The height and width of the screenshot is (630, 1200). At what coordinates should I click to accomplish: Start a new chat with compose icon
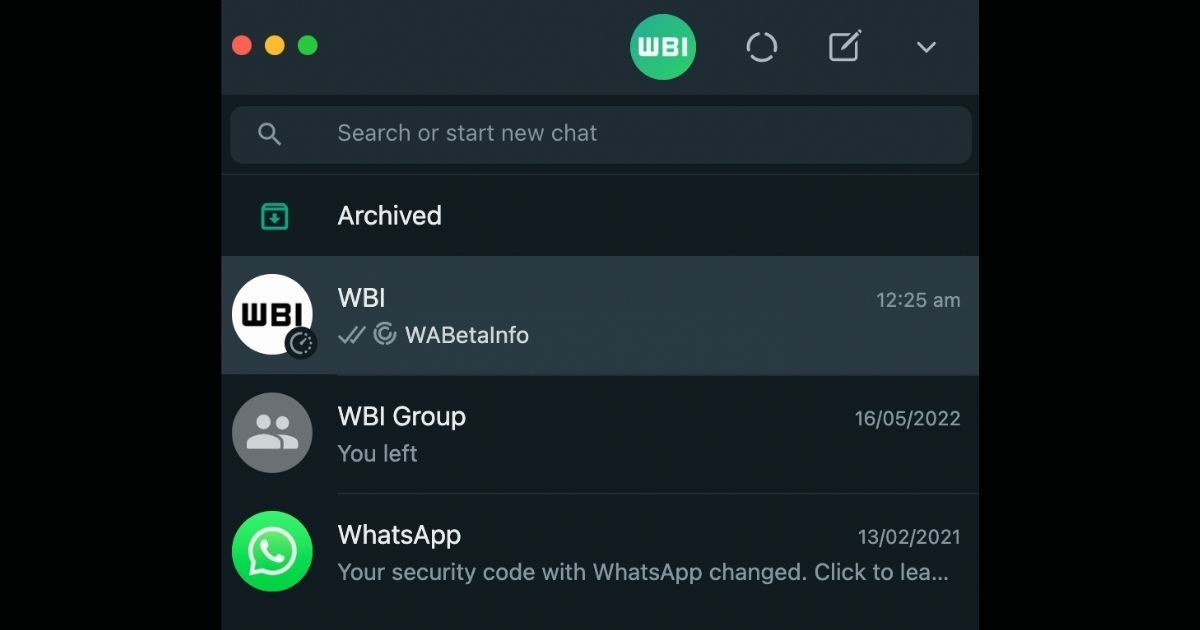[845, 46]
